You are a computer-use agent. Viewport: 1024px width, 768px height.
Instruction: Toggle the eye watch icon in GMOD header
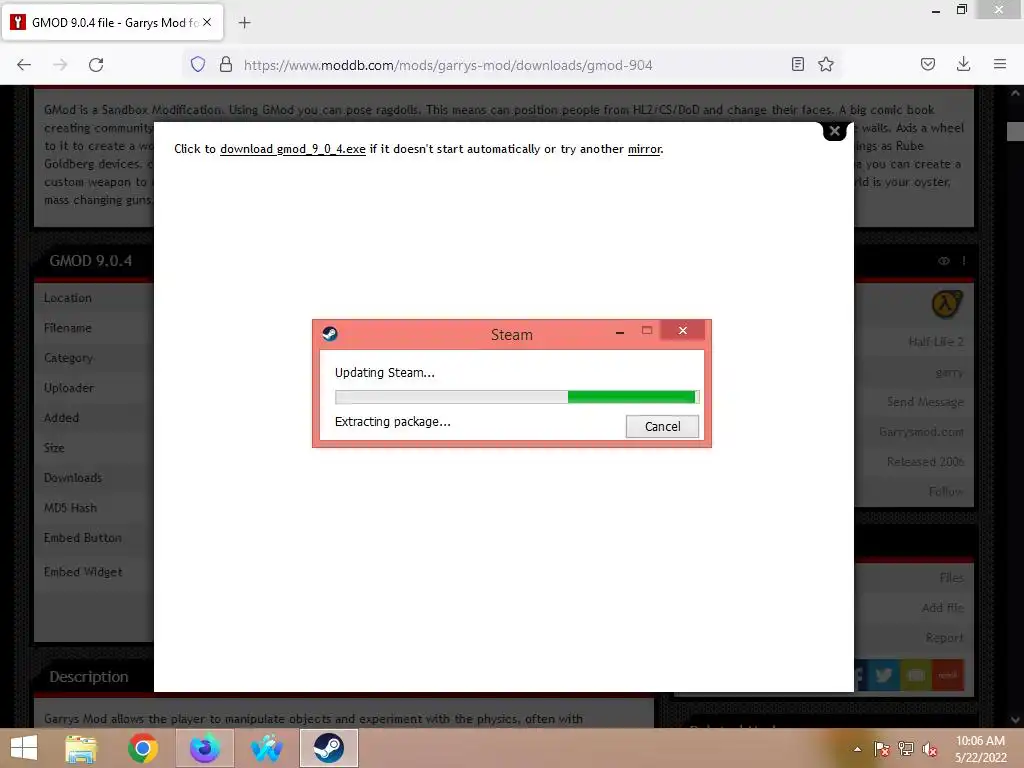tap(944, 261)
